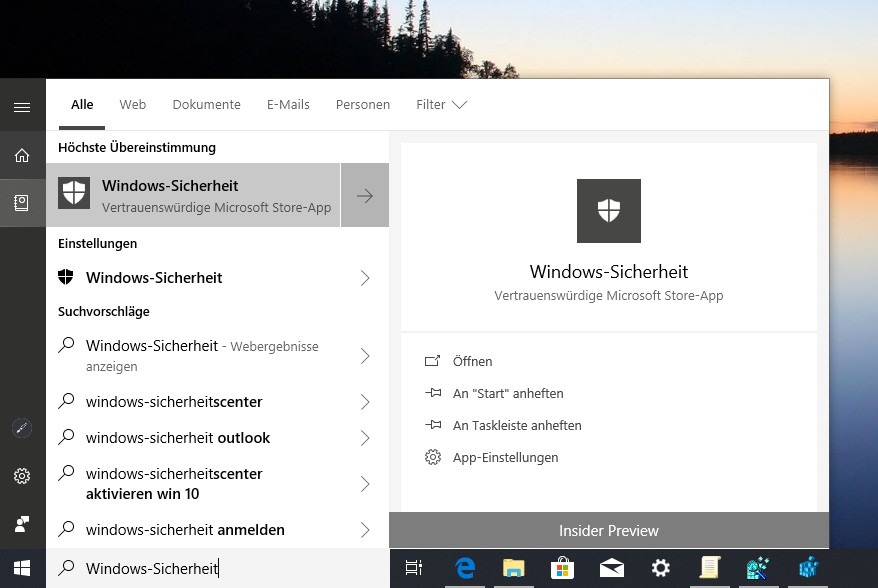Click the shield icon of top match
The image size is (878, 588).
pos(74,193)
